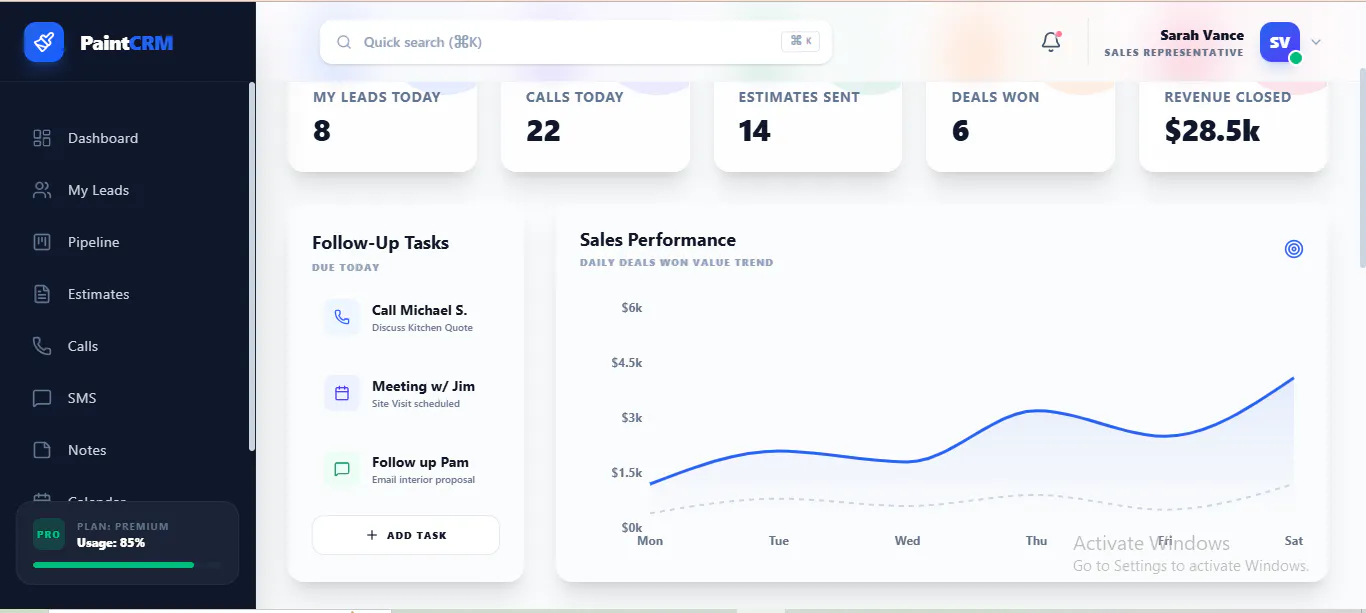Select the SMS menu item
The height and width of the screenshot is (613, 1366).
tap(82, 398)
